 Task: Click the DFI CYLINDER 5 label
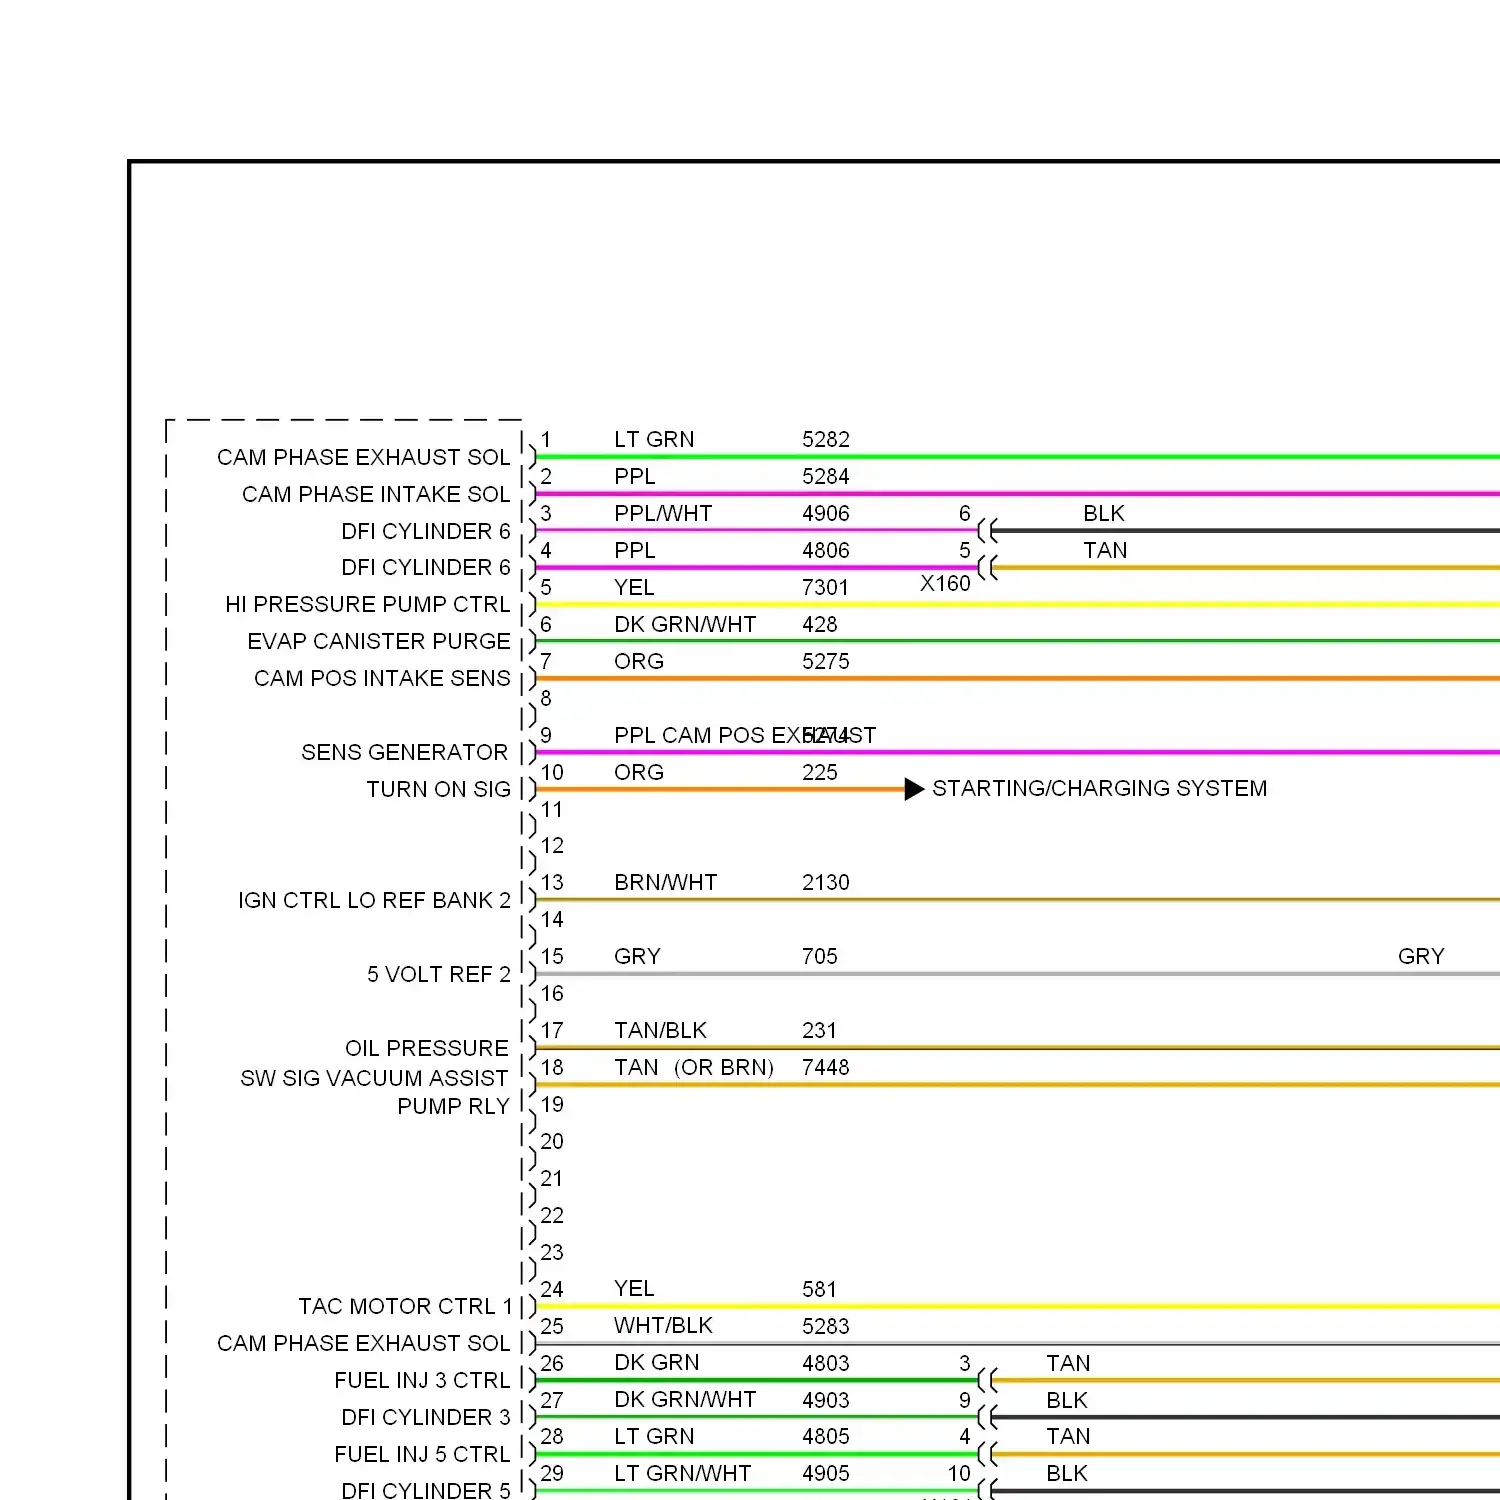(426, 1490)
